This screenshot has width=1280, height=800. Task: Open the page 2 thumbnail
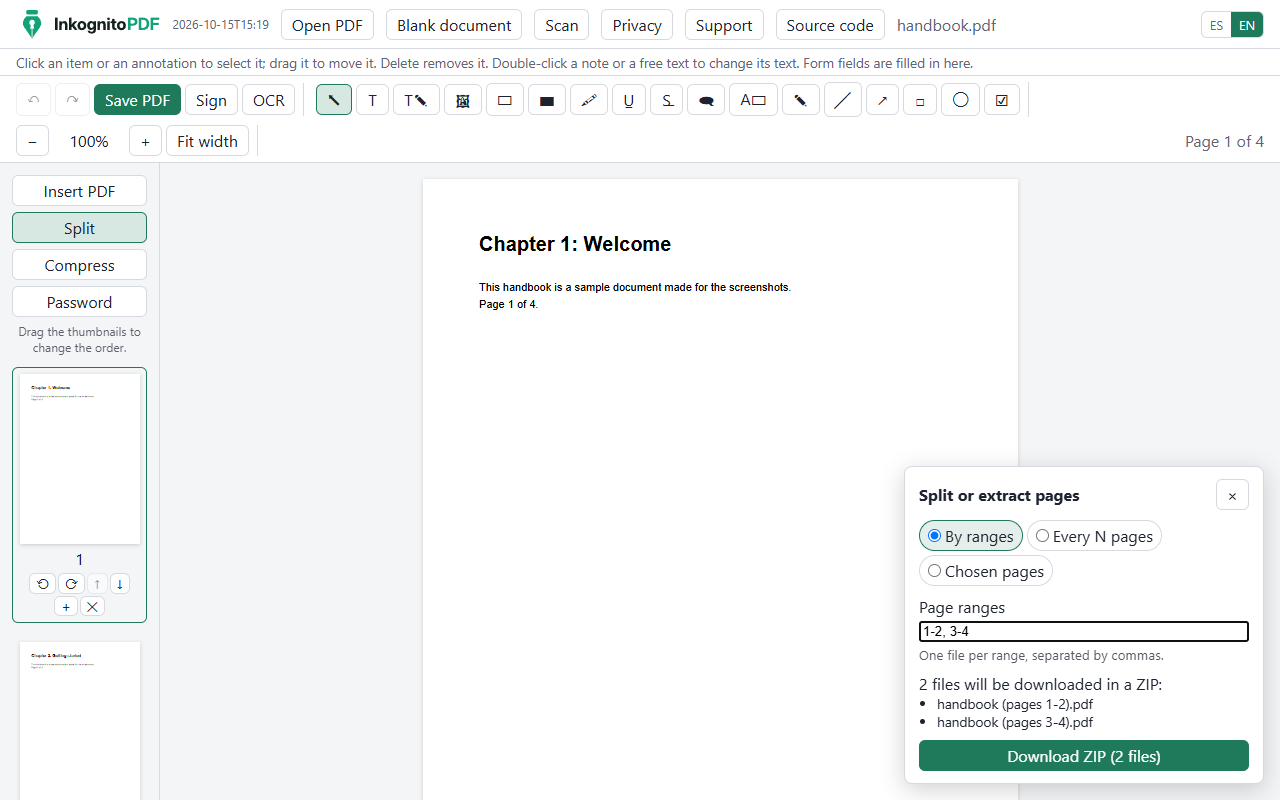point(80,720)
